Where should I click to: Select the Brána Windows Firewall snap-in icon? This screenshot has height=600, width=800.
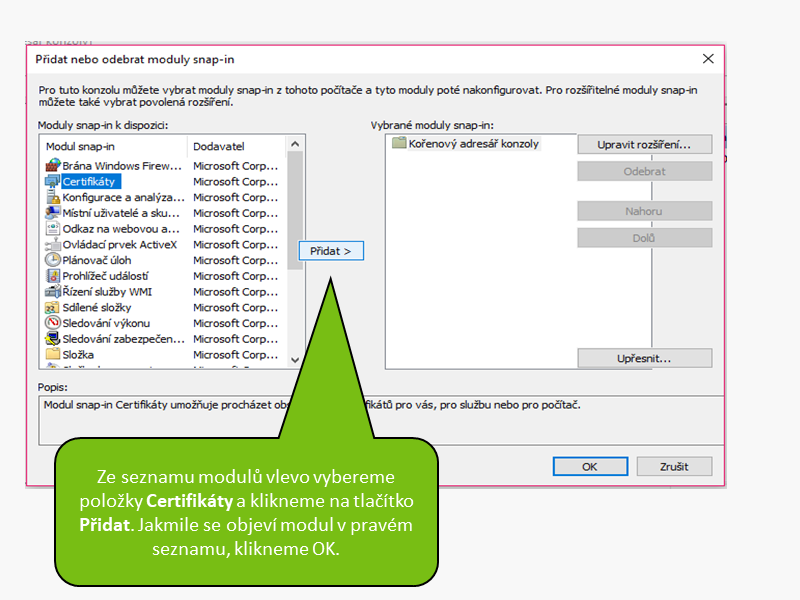(53, 166)
